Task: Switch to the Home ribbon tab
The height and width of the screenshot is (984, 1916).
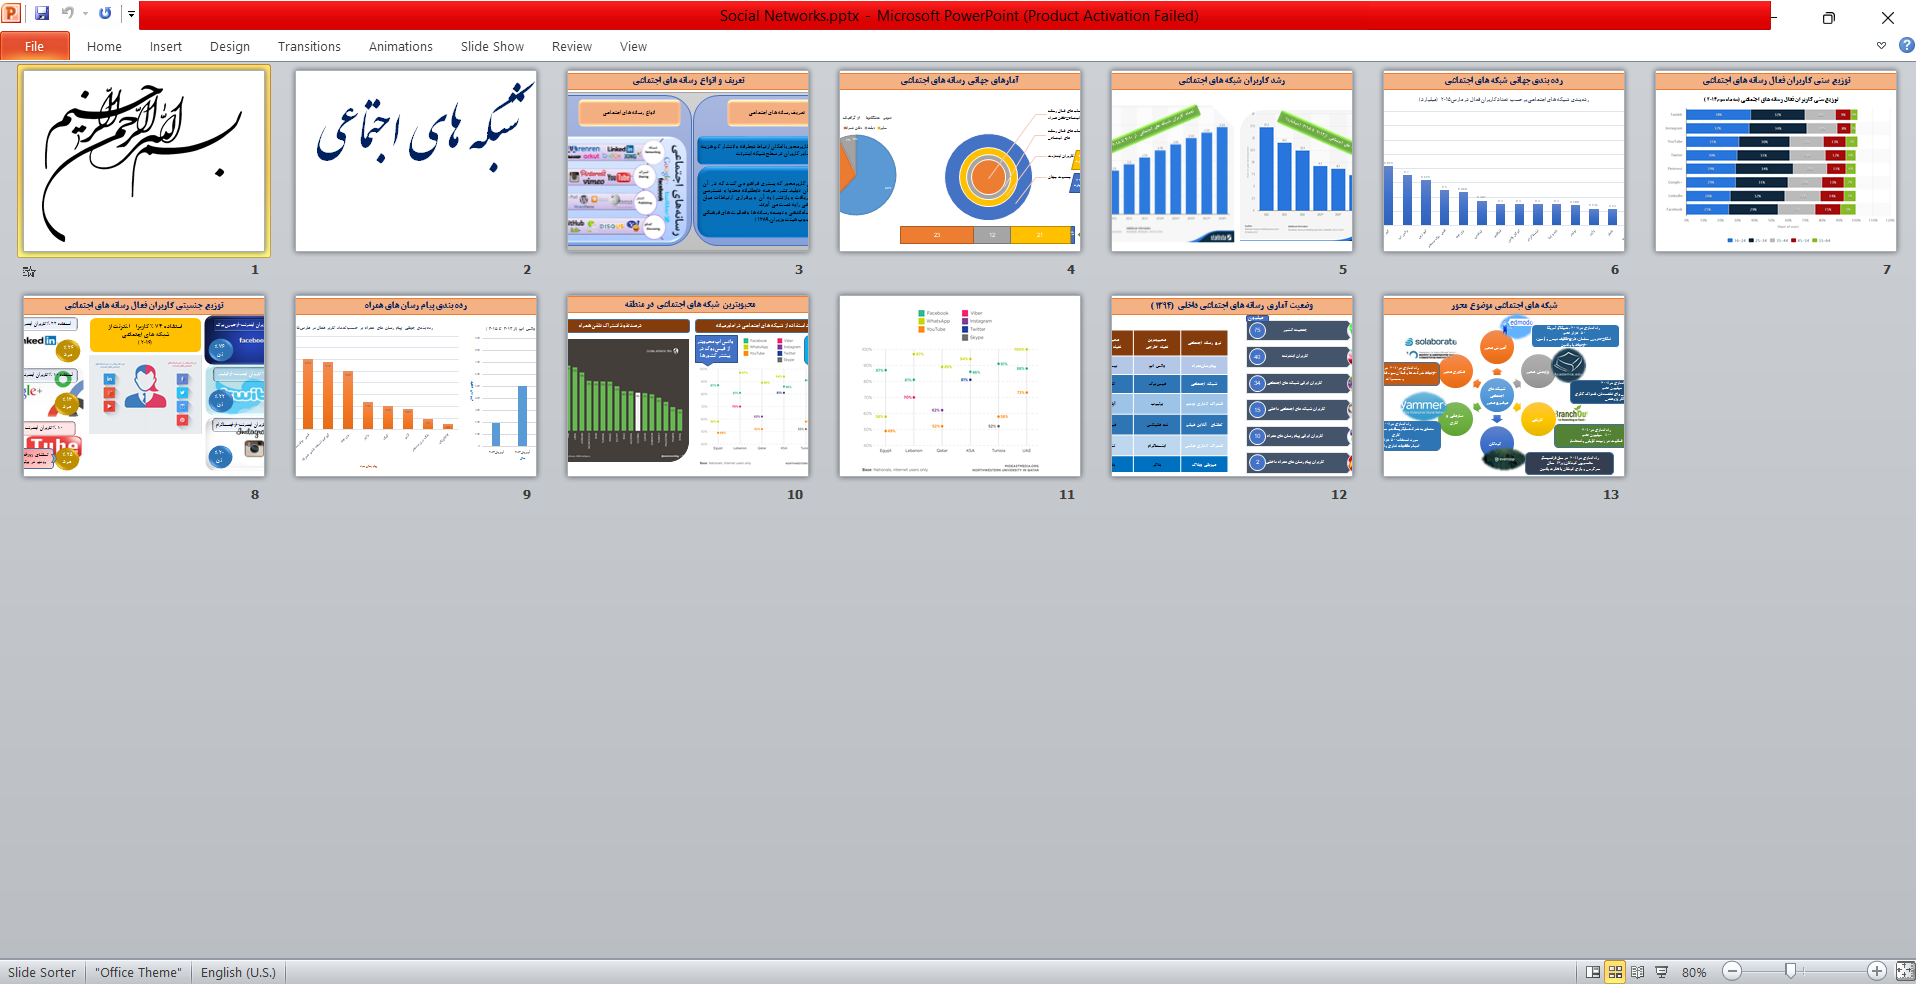Action: [x=104, y=46]
